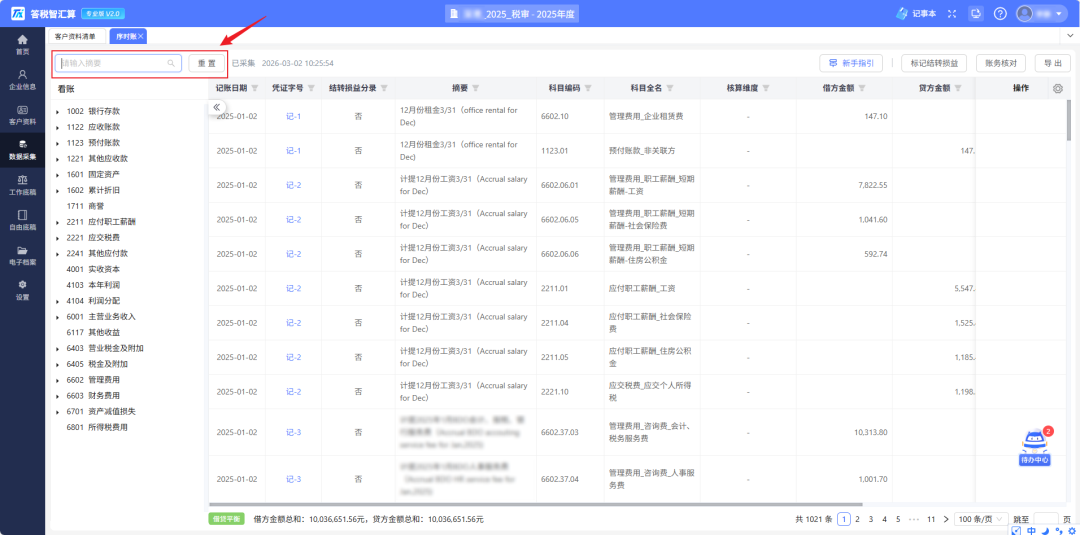Open 企业信息 in the sidebar
1080x535 pixels.
[x=22, y=79]
